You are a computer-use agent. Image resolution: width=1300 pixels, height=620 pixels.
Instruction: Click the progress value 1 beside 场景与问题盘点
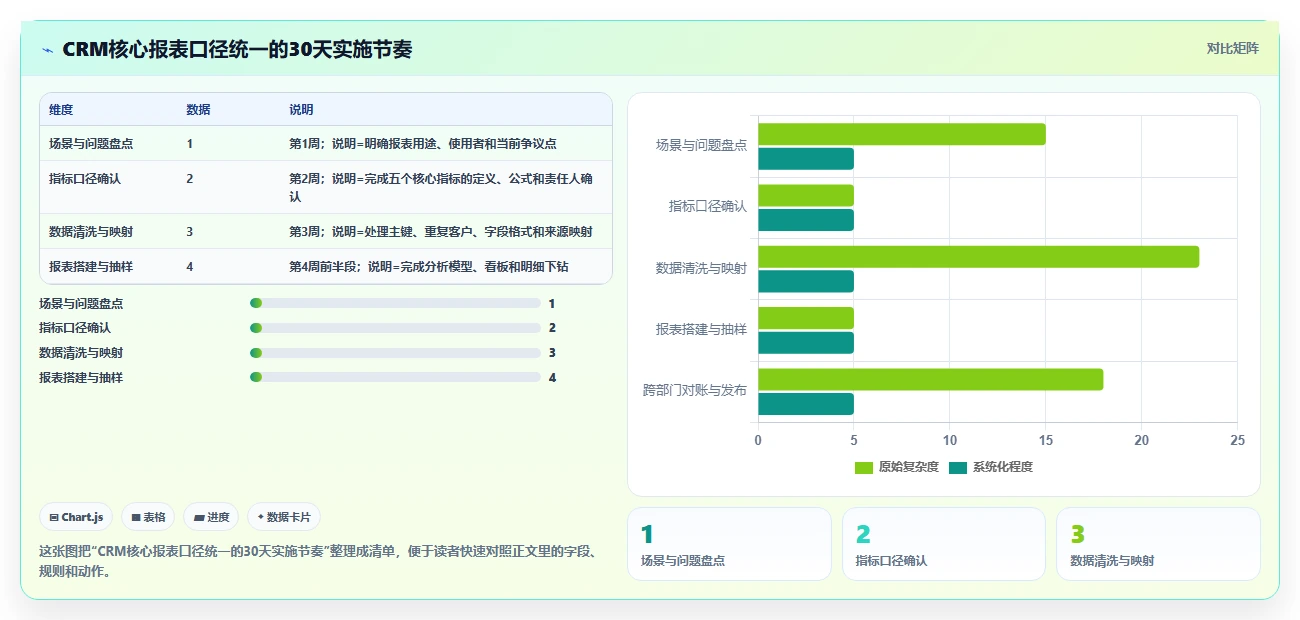pyautogui.click(x=552, y=303)
